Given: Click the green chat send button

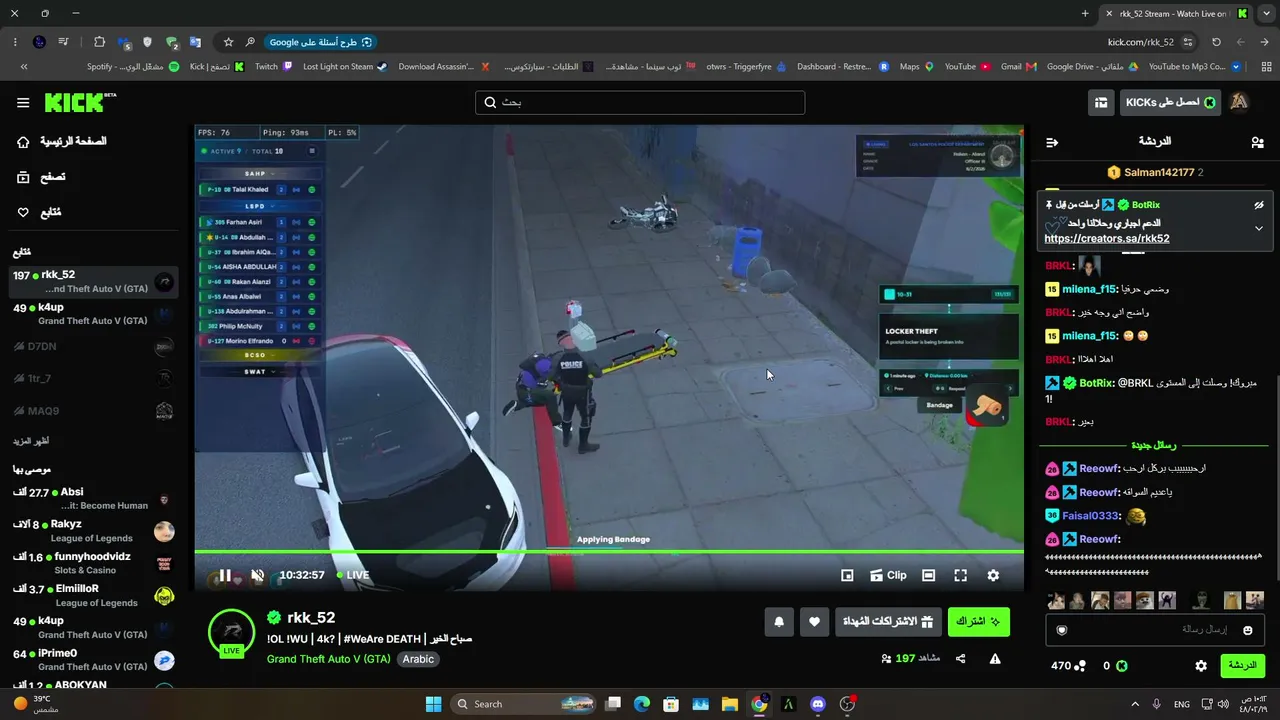Looking at the screenshot, I should point(1242,665).
